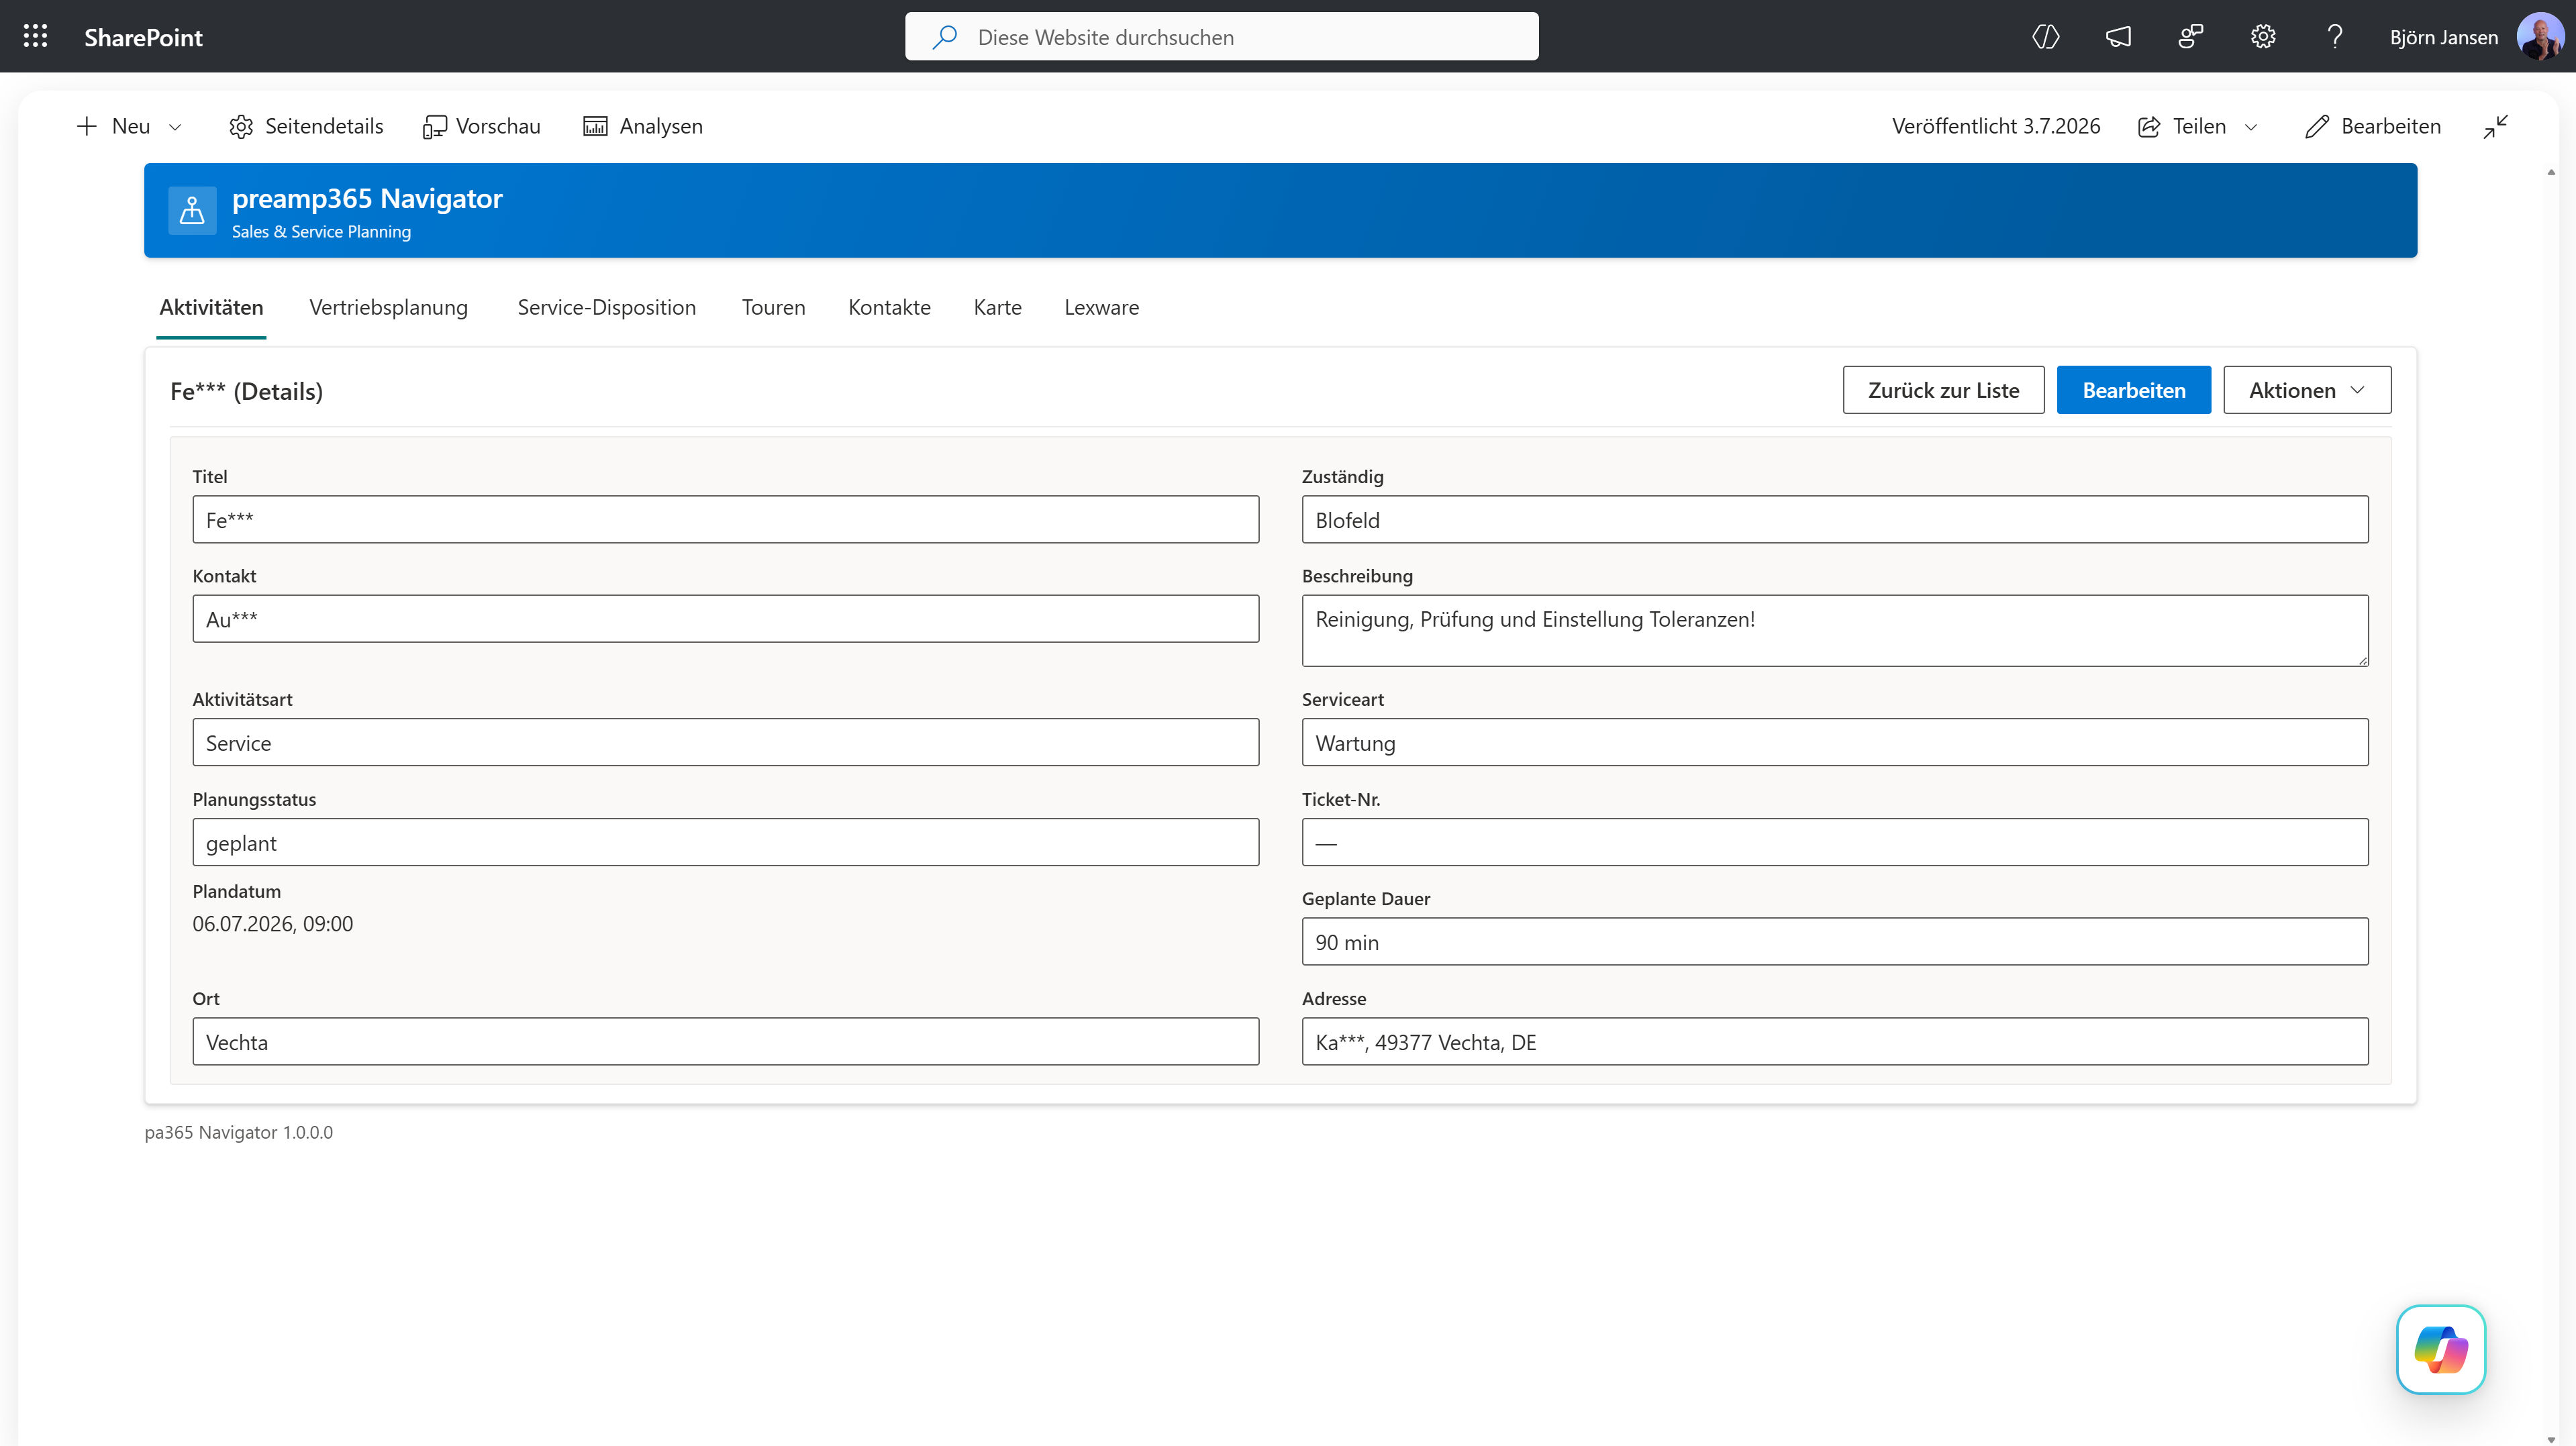Screen dimensions: 2576x1446
Task: Click the Planungsstatus field showing geplant
Action: coord(725,842)
